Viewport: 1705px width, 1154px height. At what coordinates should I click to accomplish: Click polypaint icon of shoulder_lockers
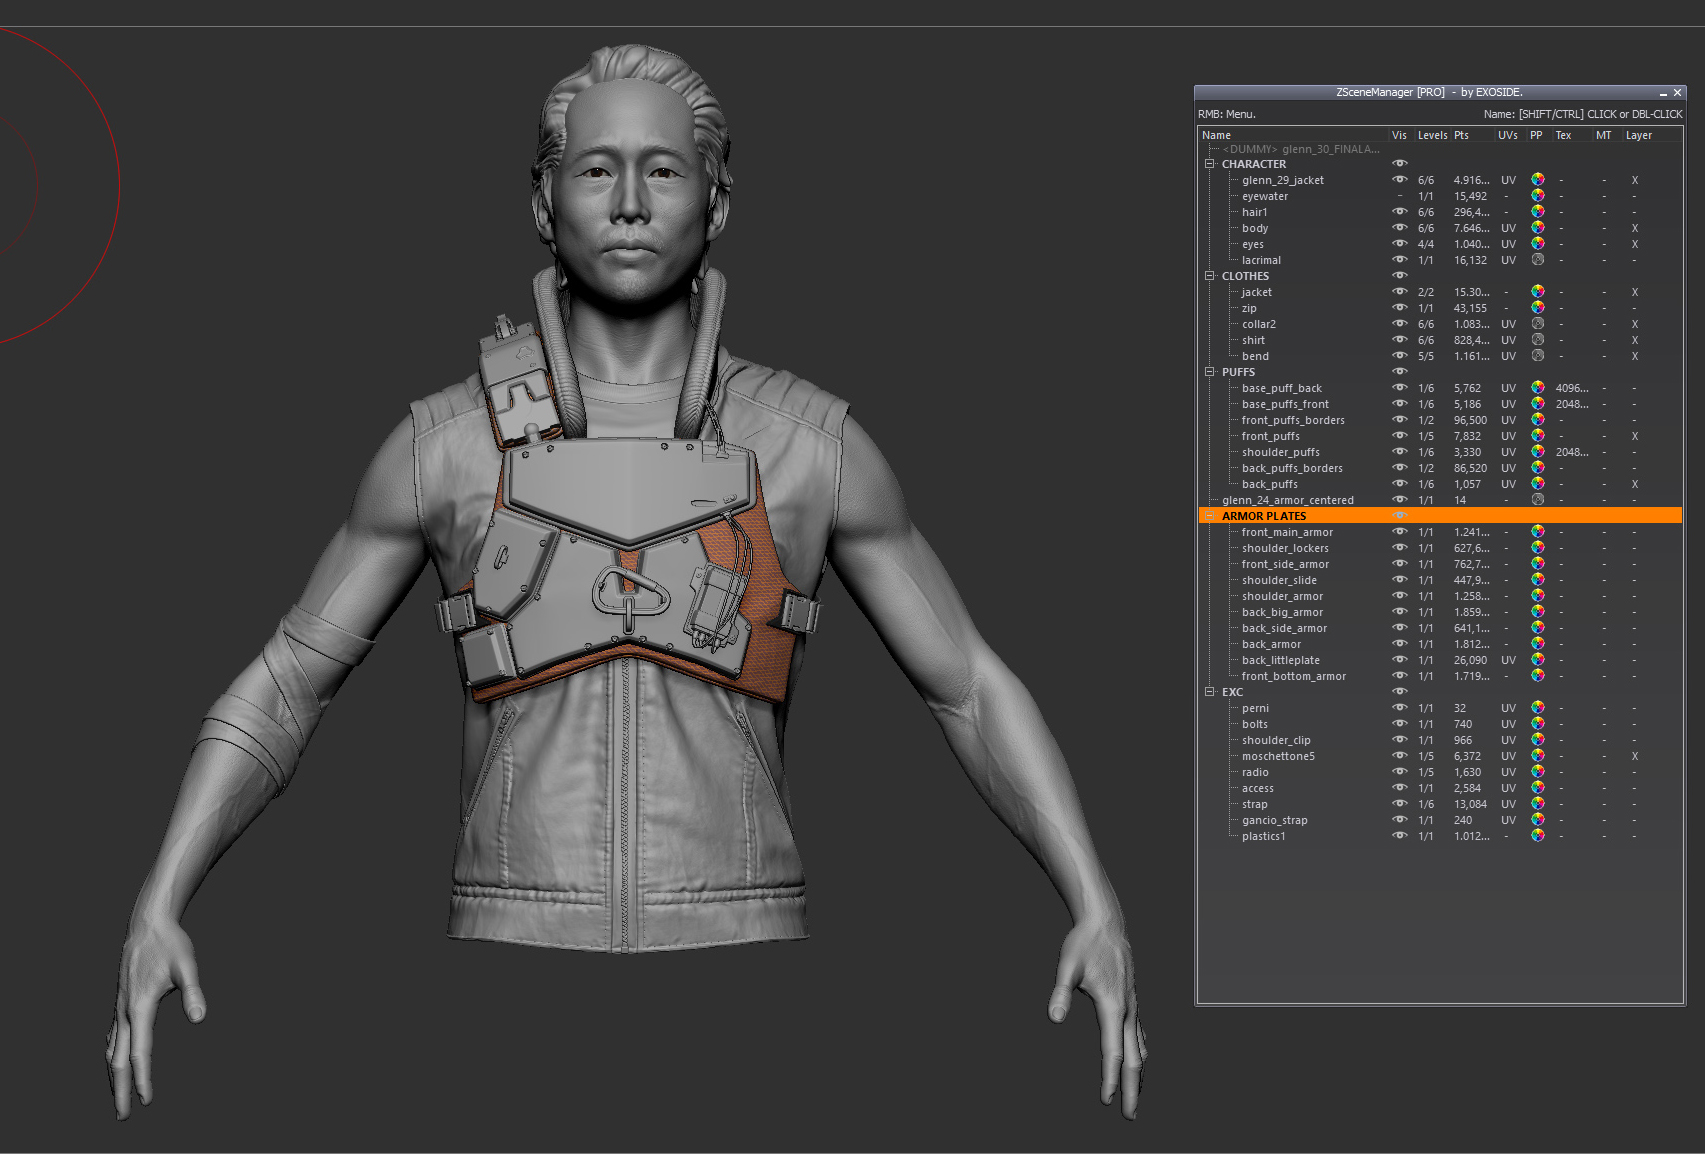pyautogui.click(x=1538, y=548)
